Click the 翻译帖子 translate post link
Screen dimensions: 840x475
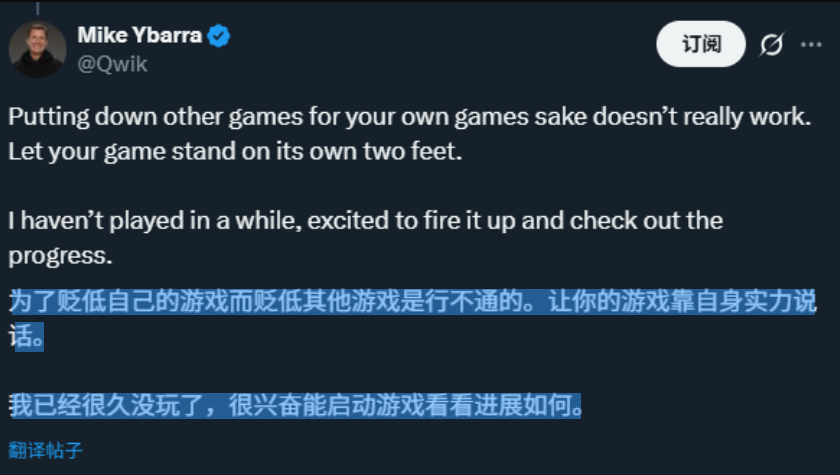click(x=45, y=450)
